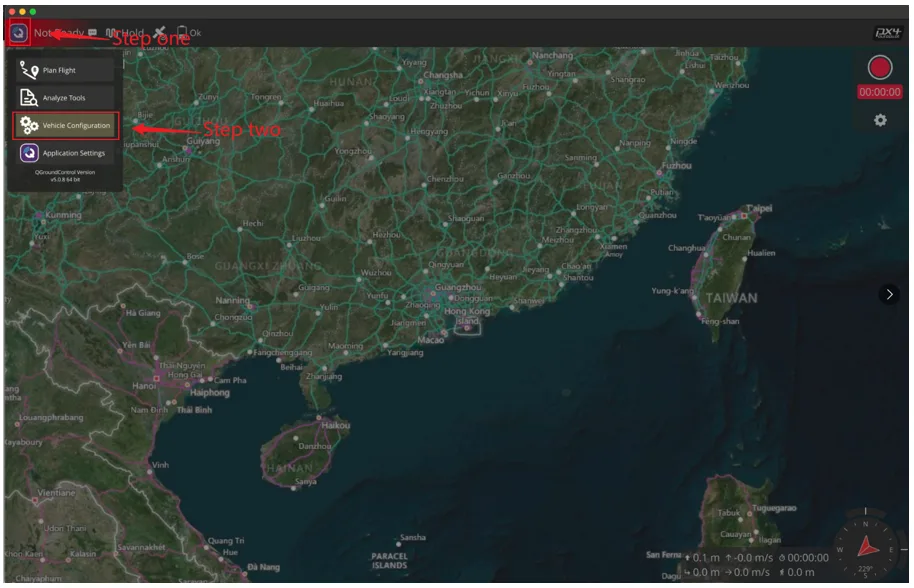Open the Analyze Tools menu entry

(65, 97)
